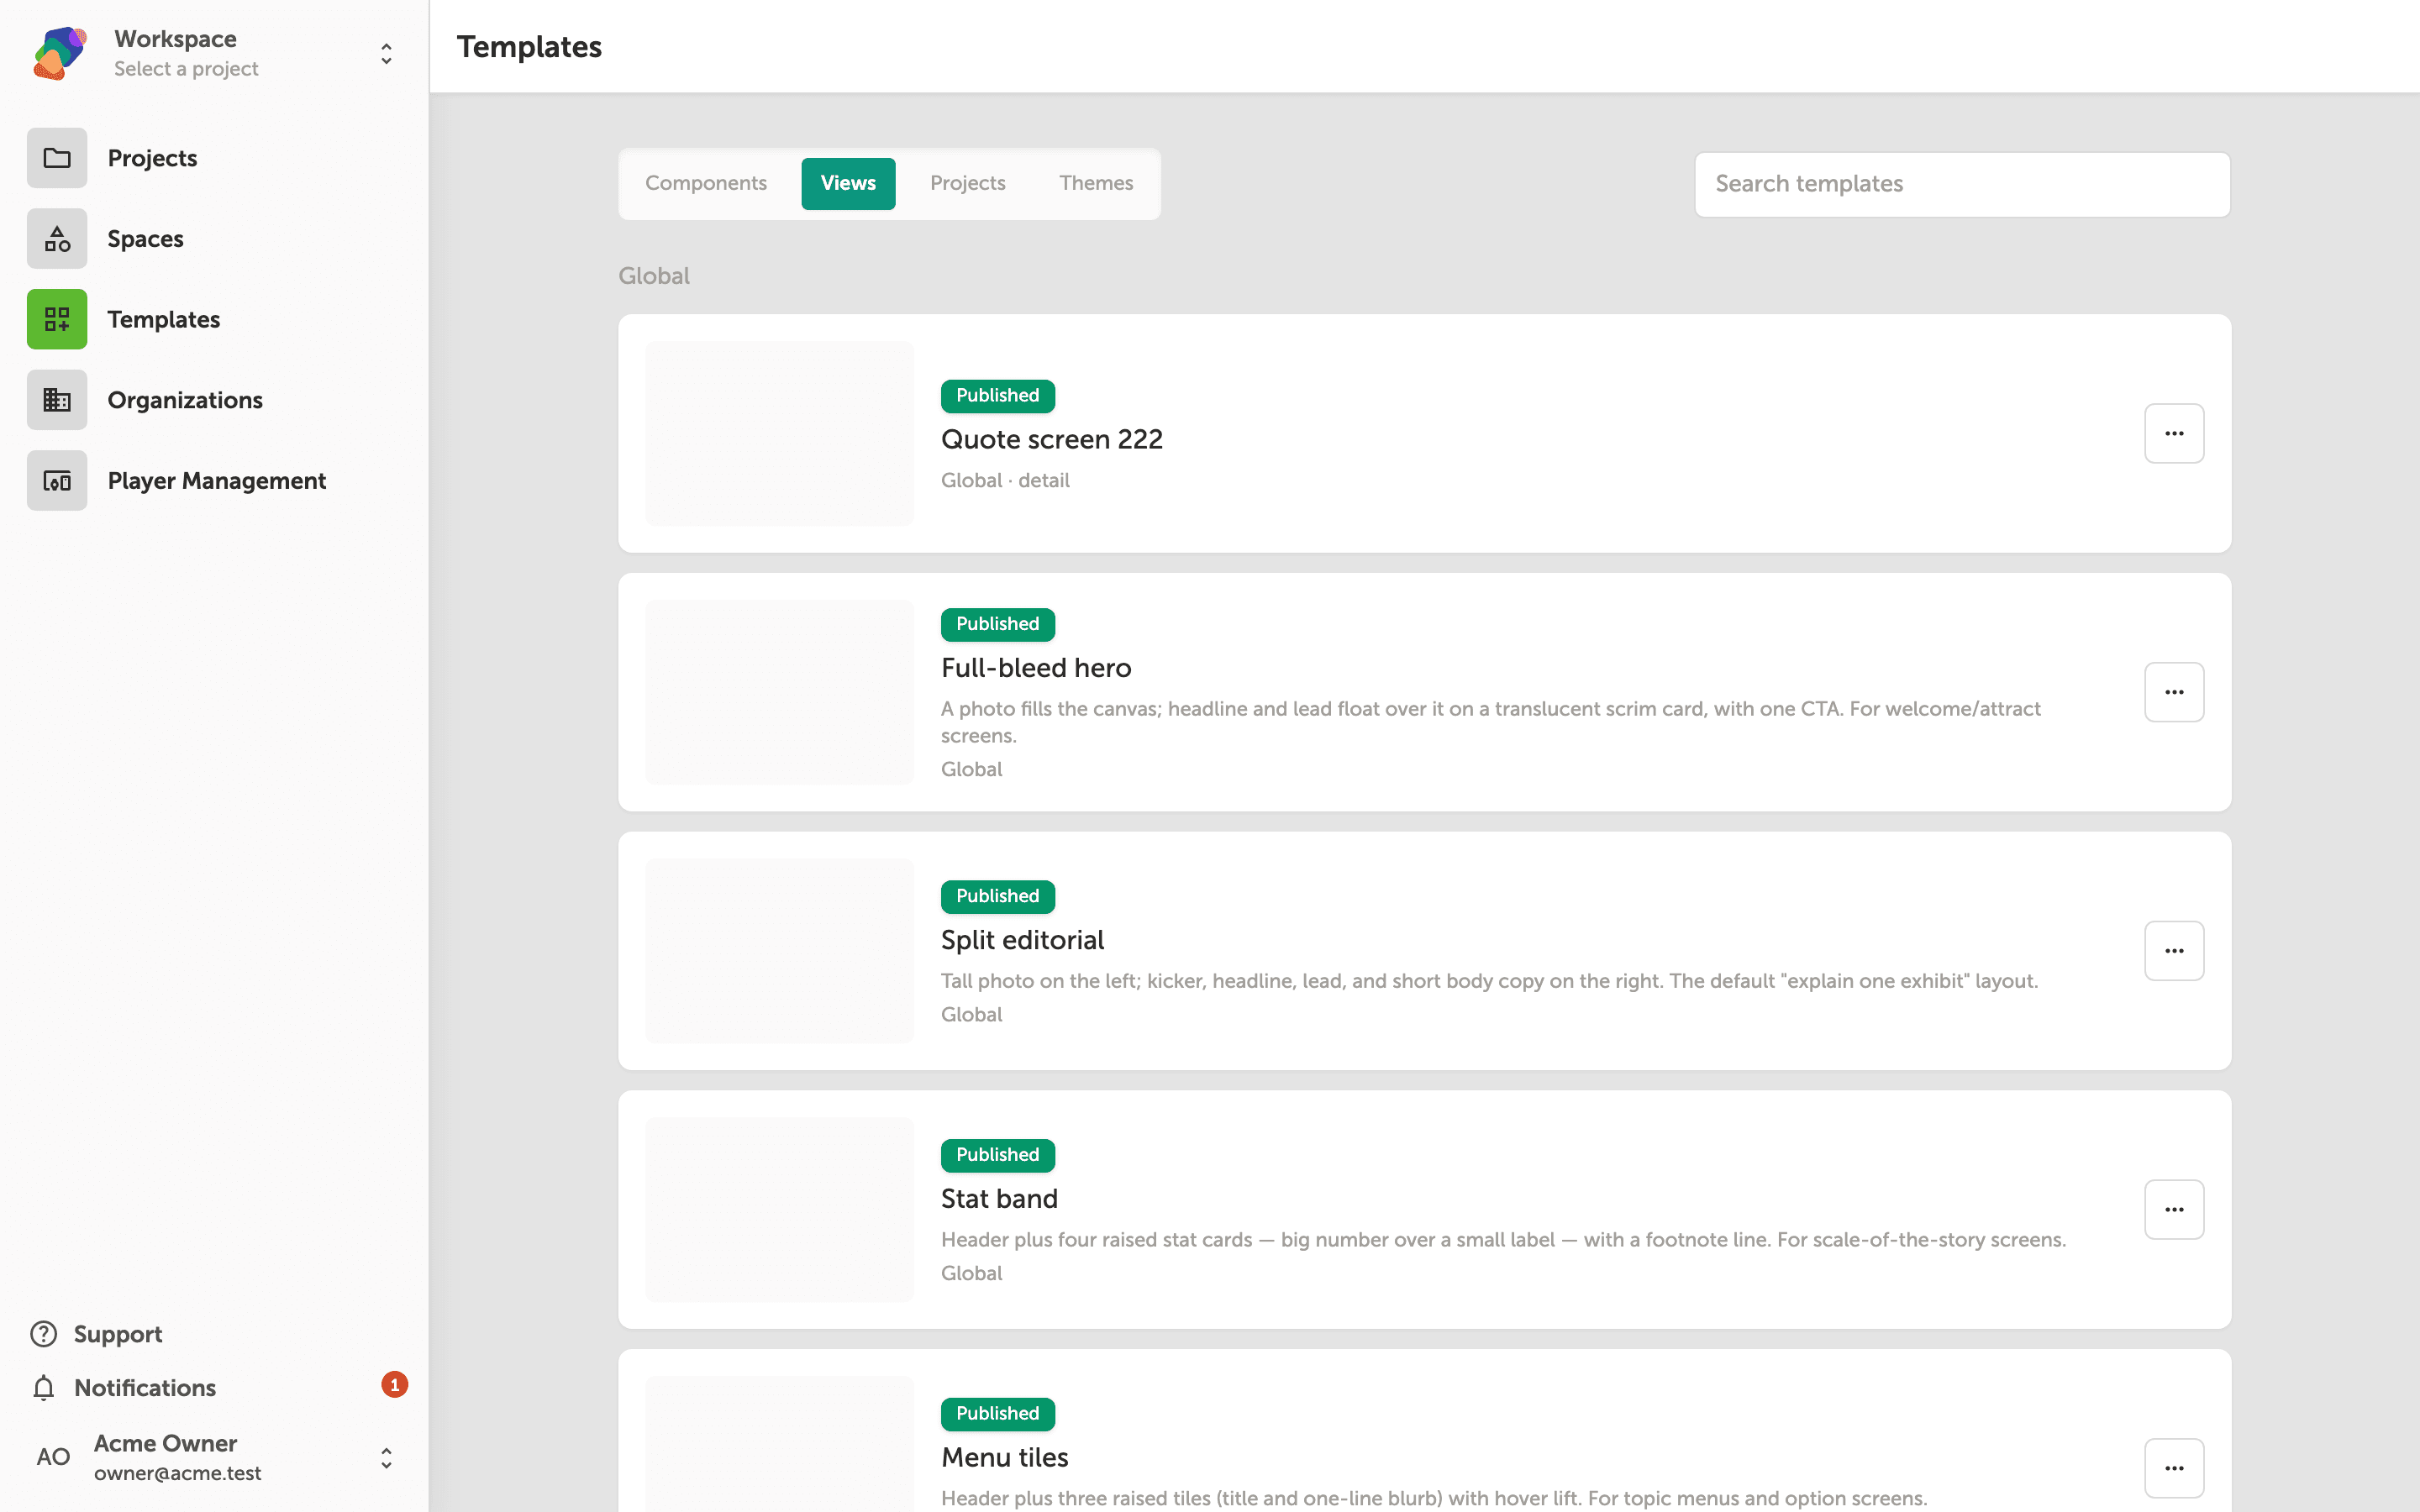Open Player Management label
The image size is (2420, 1512).
click(x=216, y=481)
